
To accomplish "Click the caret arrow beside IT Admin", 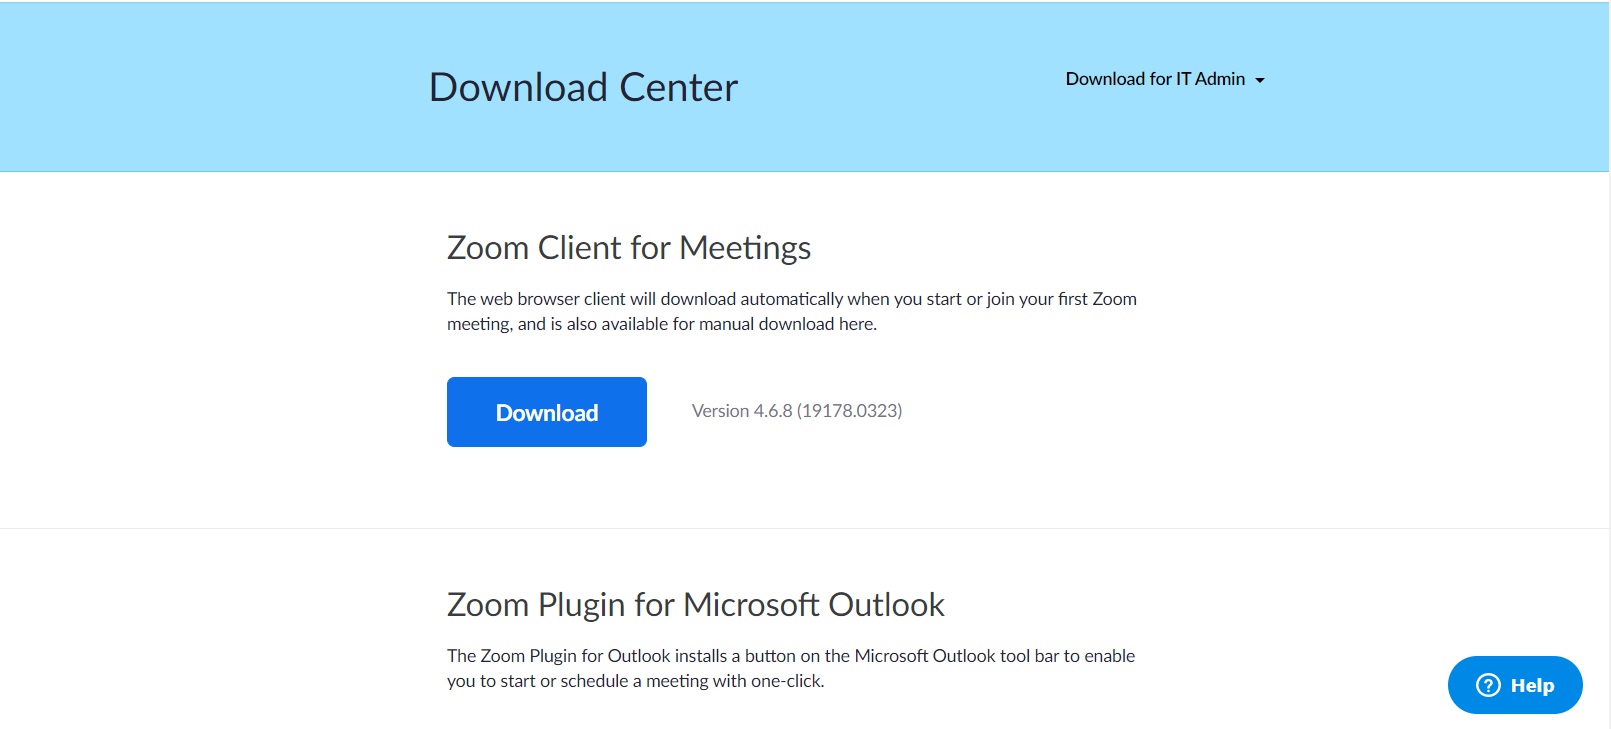I will coord(1260,80).
